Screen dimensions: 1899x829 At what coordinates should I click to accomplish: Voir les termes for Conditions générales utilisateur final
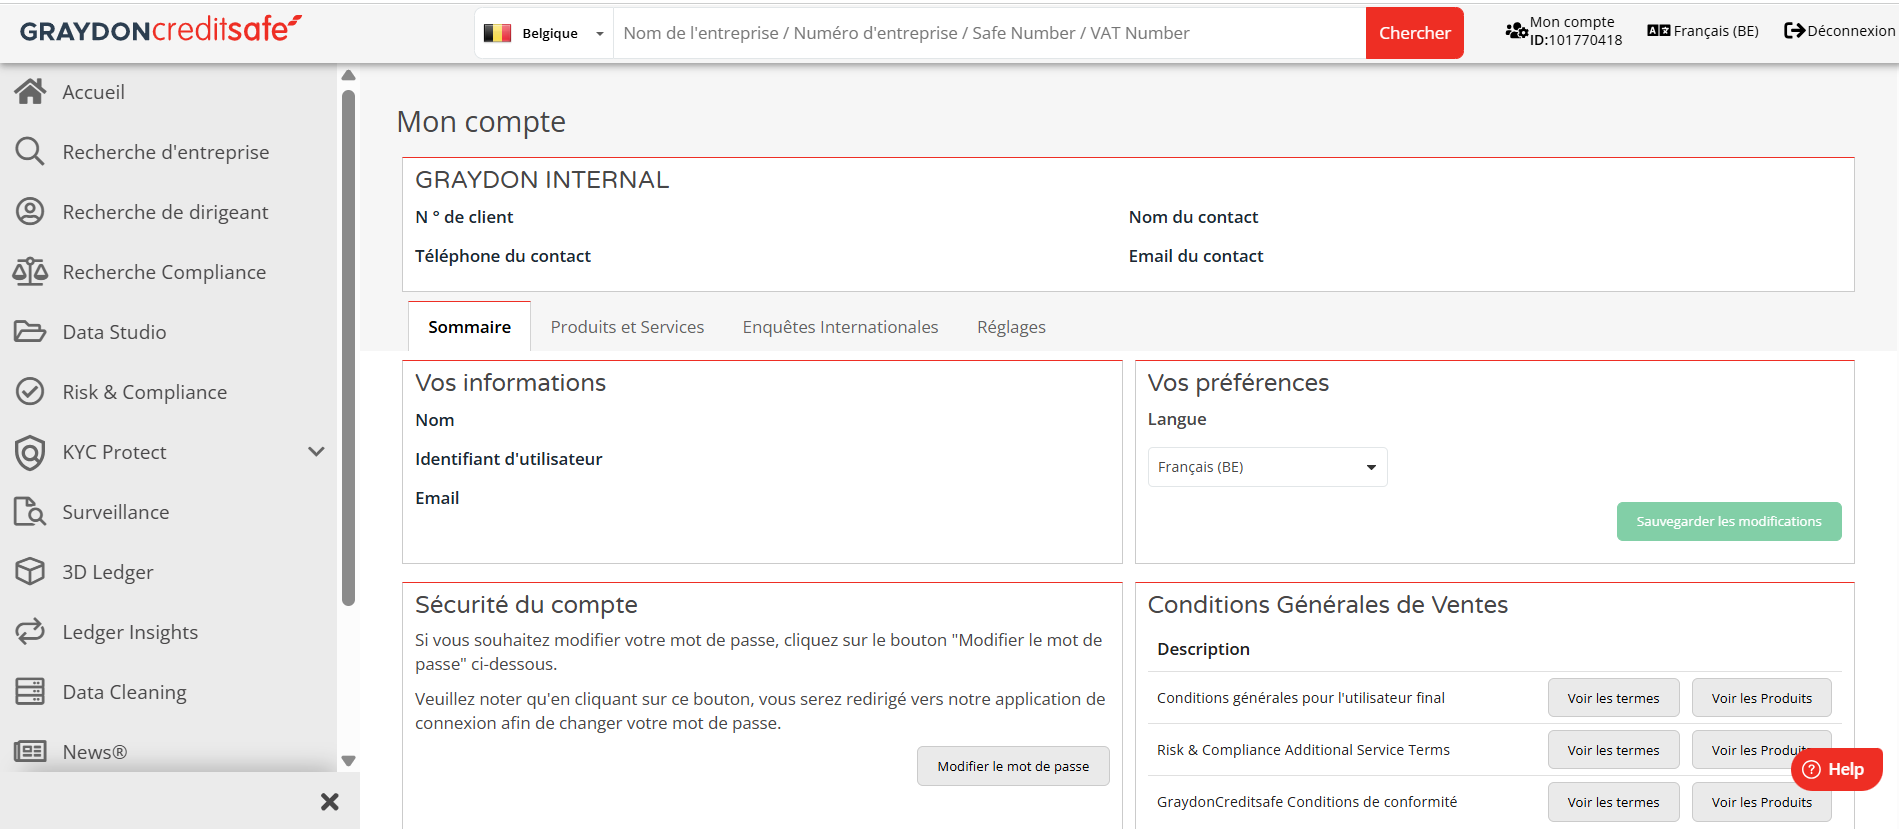(1613, 698)
